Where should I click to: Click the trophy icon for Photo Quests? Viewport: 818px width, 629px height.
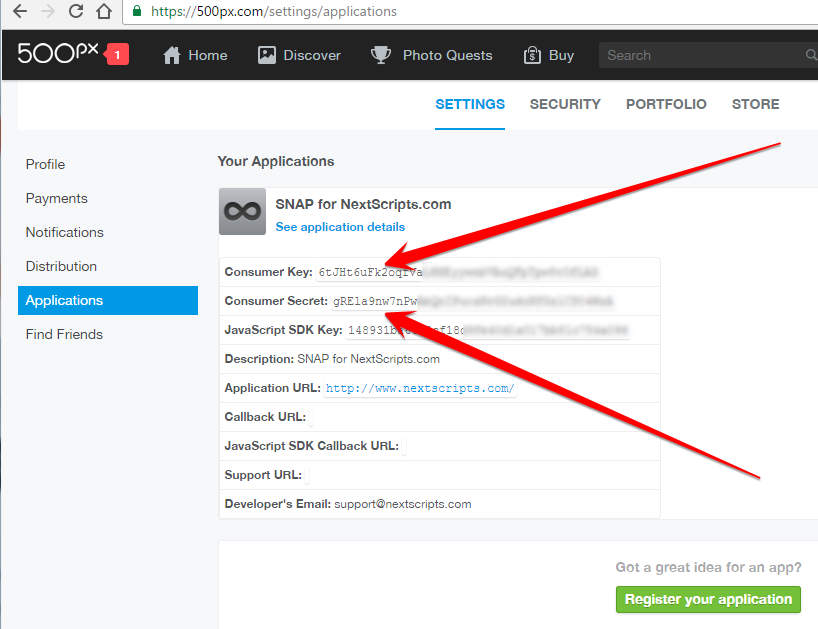[381, 55]
